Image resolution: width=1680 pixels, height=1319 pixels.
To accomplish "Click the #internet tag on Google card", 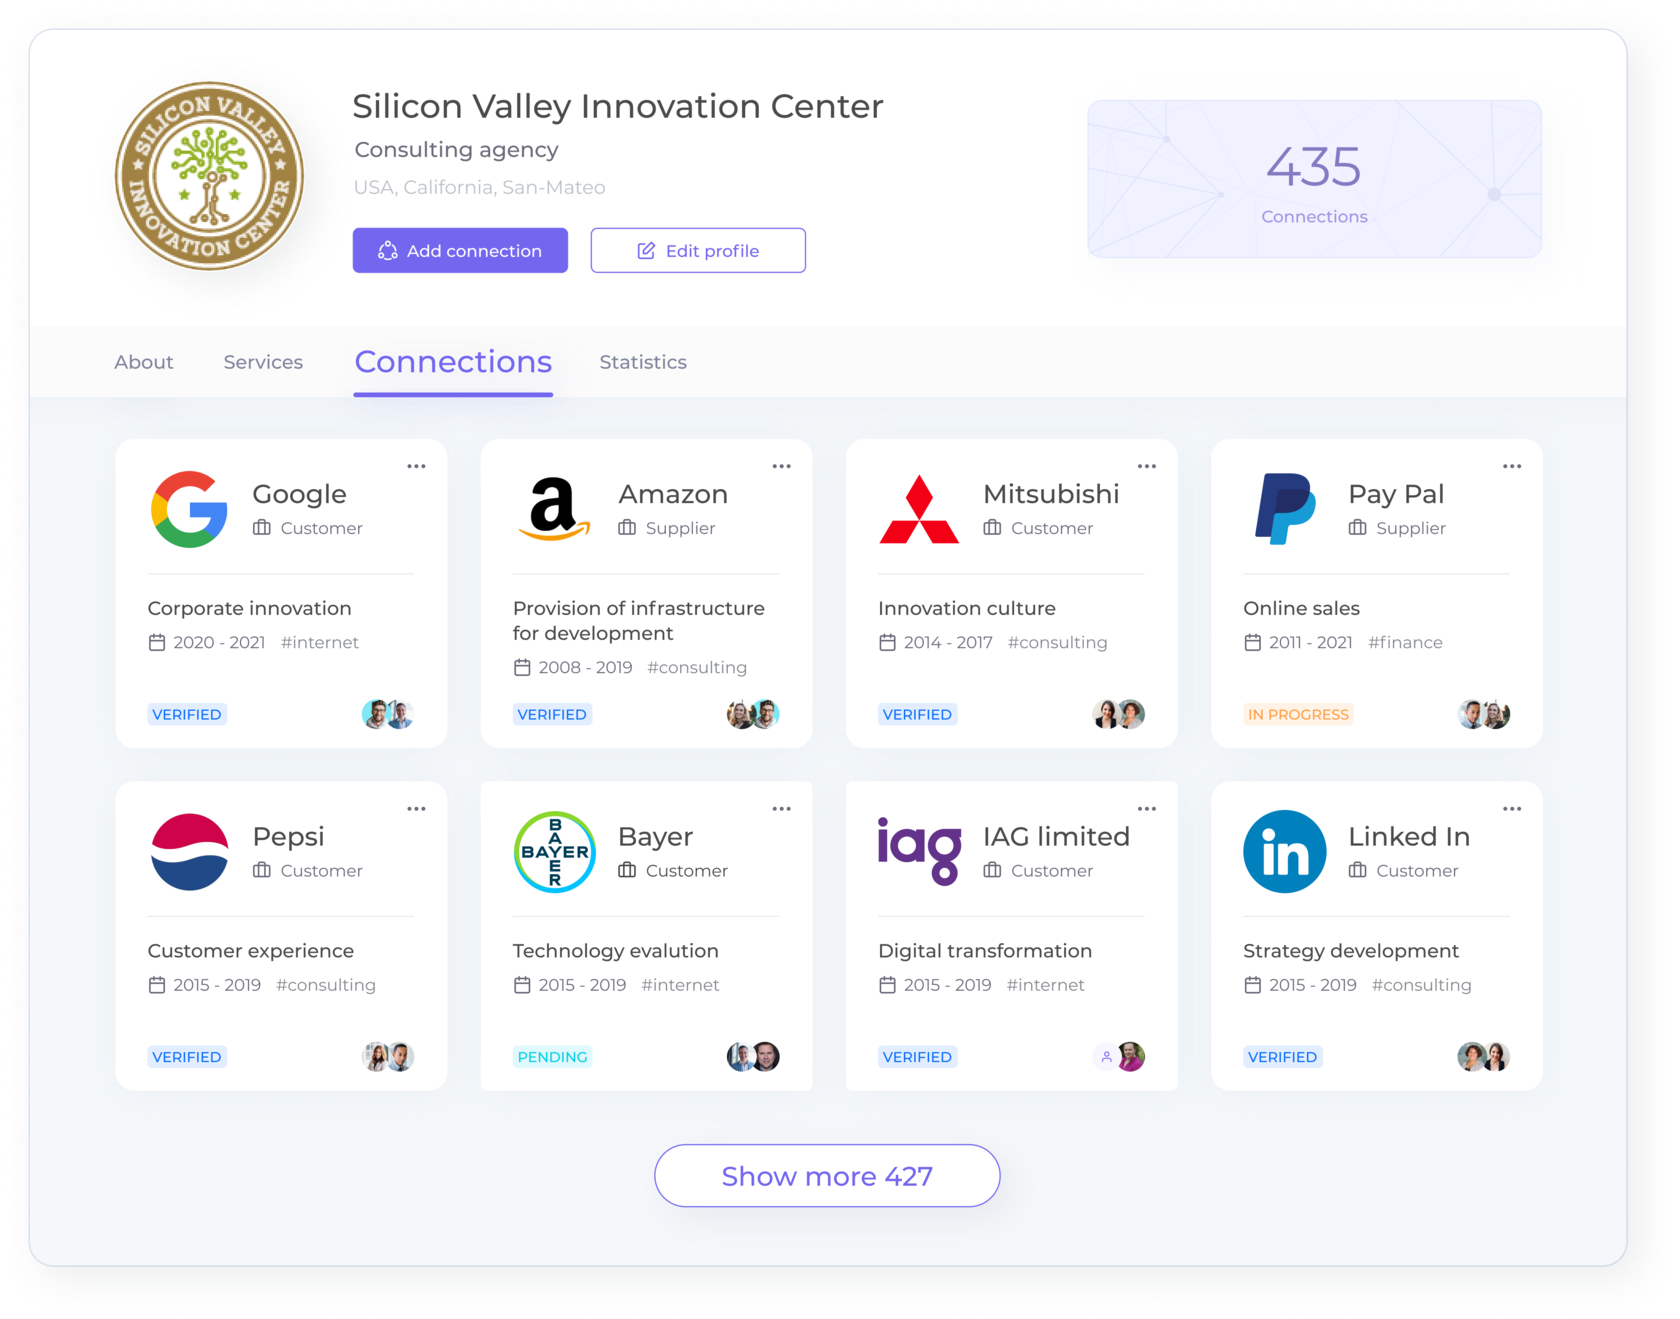I will (x=320, y=642).
